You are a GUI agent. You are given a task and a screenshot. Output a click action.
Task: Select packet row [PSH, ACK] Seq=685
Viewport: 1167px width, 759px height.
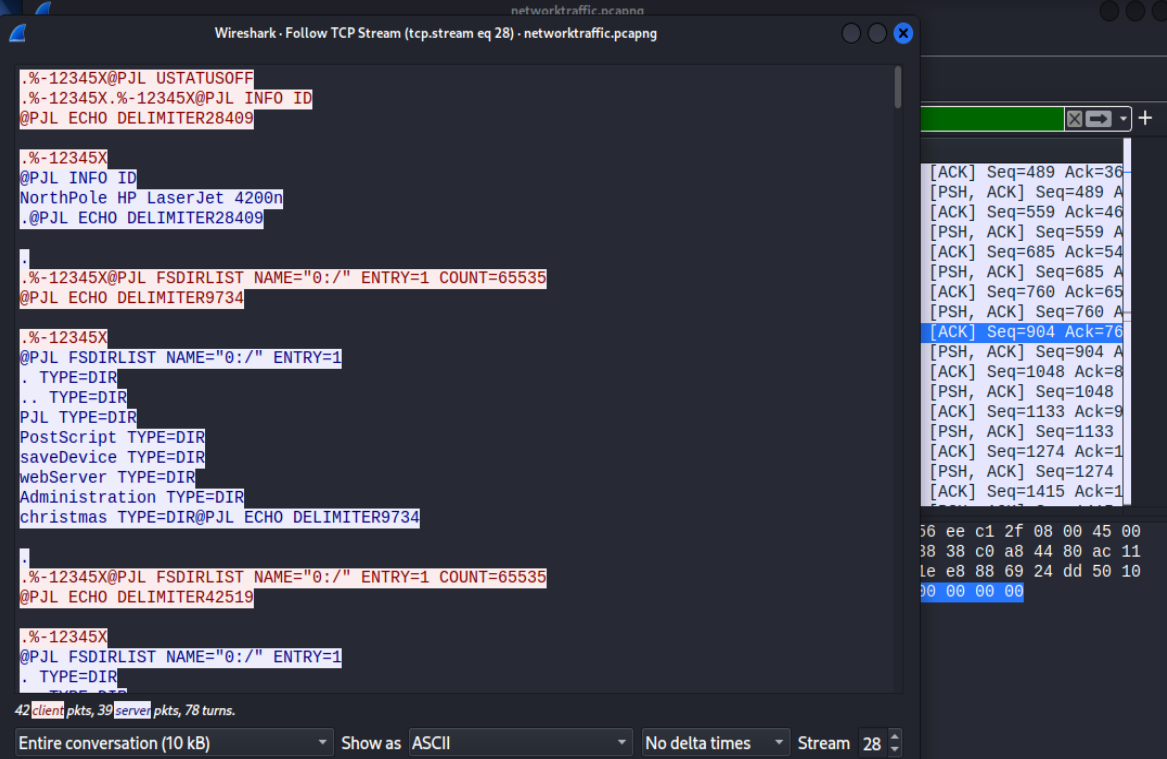(1022, 272)
